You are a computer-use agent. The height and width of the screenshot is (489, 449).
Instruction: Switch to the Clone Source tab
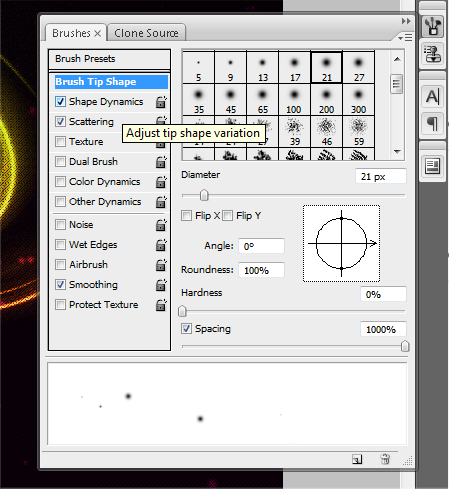146,33
